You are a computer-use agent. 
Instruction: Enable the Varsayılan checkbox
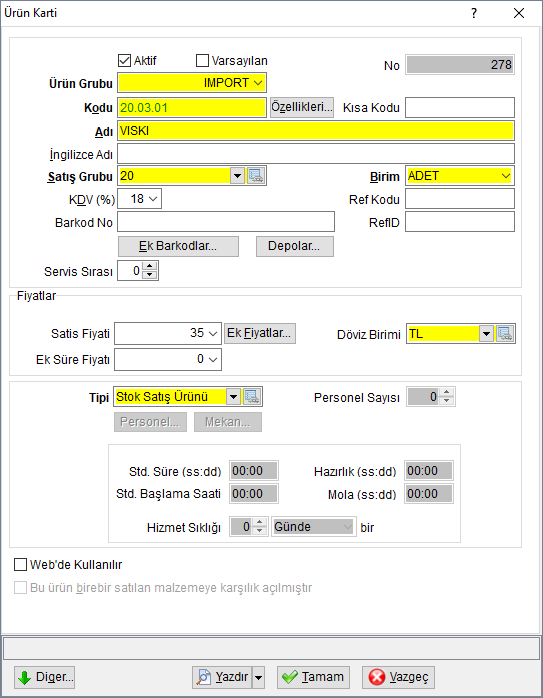[202, 61]
